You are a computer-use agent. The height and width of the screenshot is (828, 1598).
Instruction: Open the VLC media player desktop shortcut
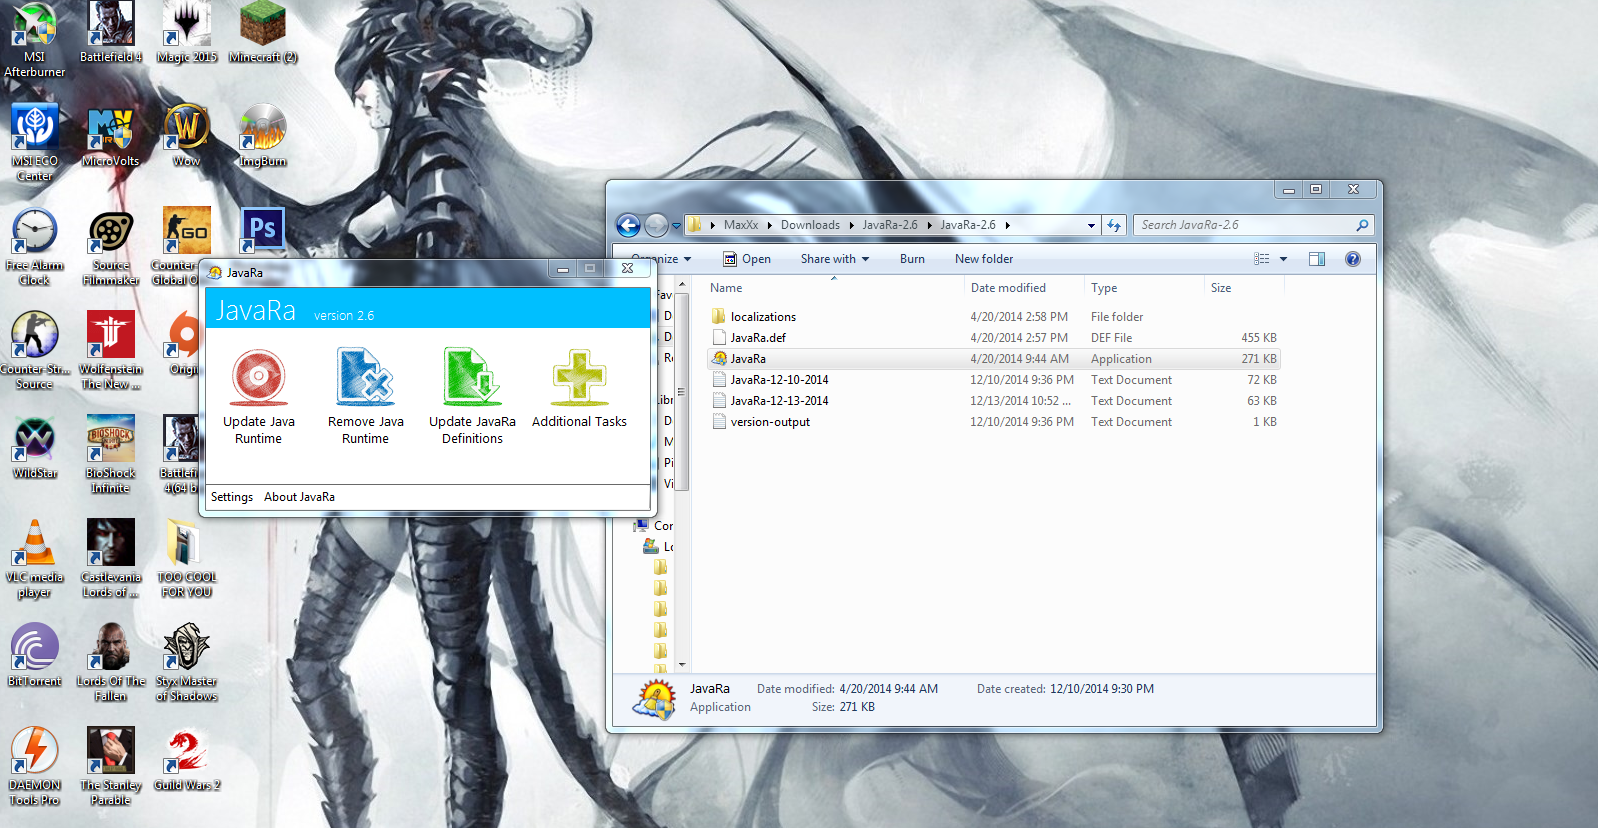pos(34,559)
